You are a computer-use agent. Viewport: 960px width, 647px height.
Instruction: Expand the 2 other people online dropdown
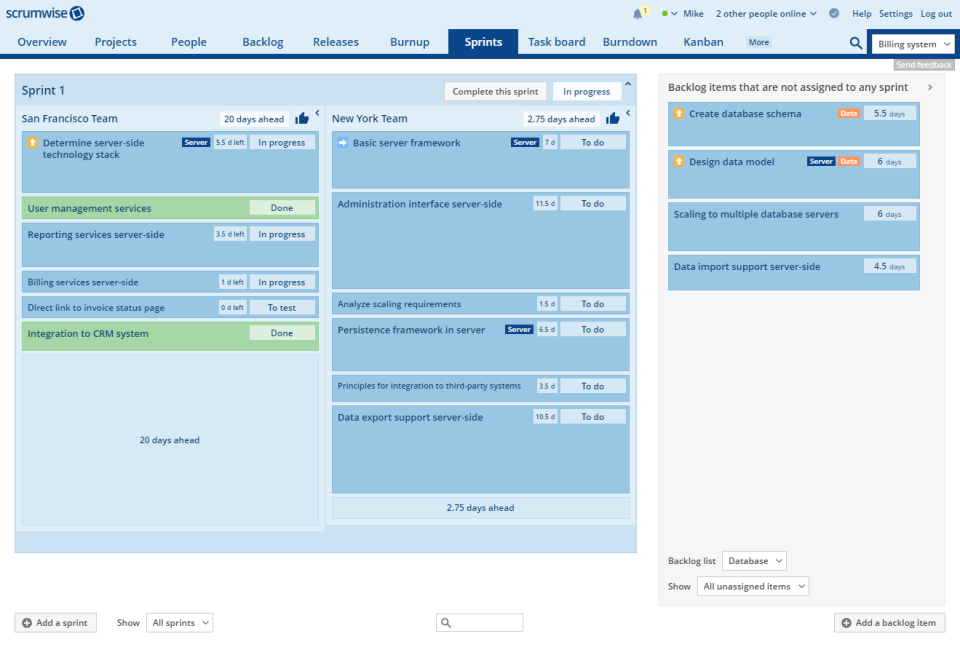coord(766,13)
